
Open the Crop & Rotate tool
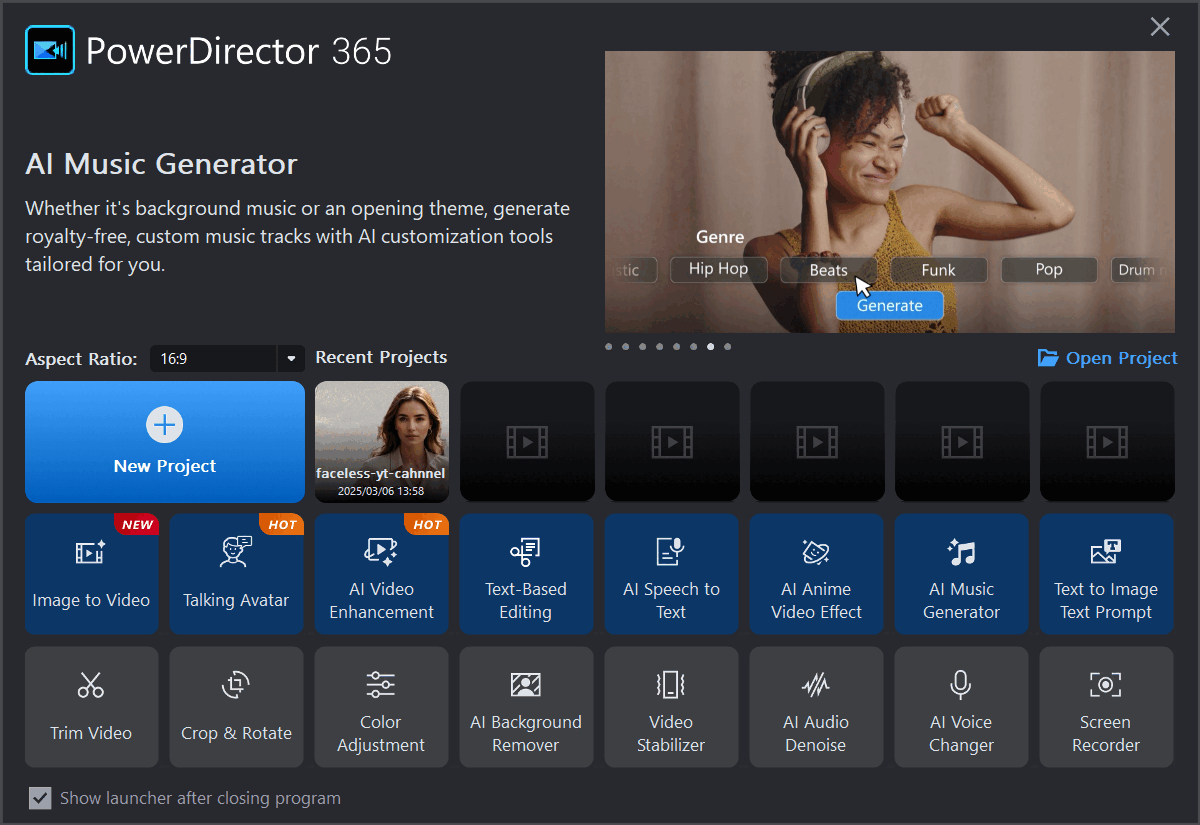tap(236, 707)
